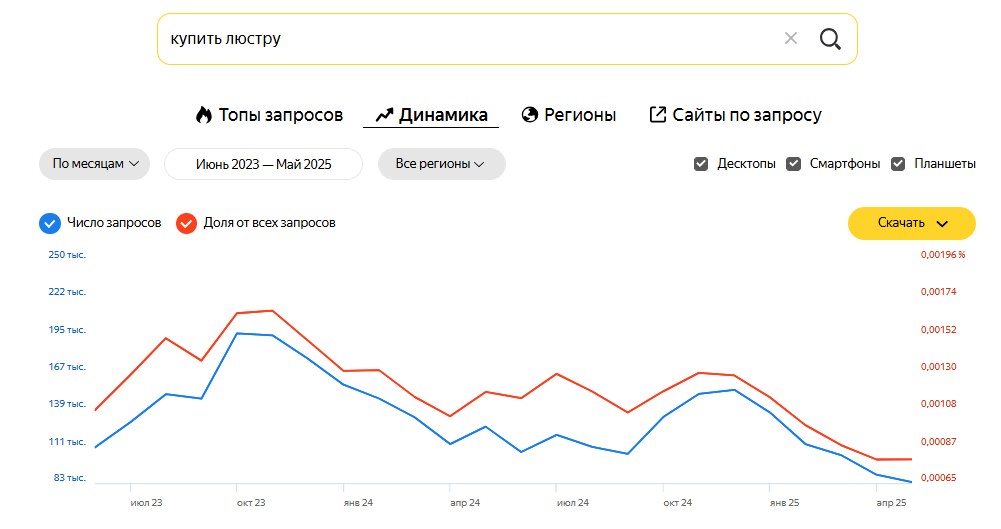Click the external link icon for sites
Screen dimensions: 1001x529
pos(658,115)
